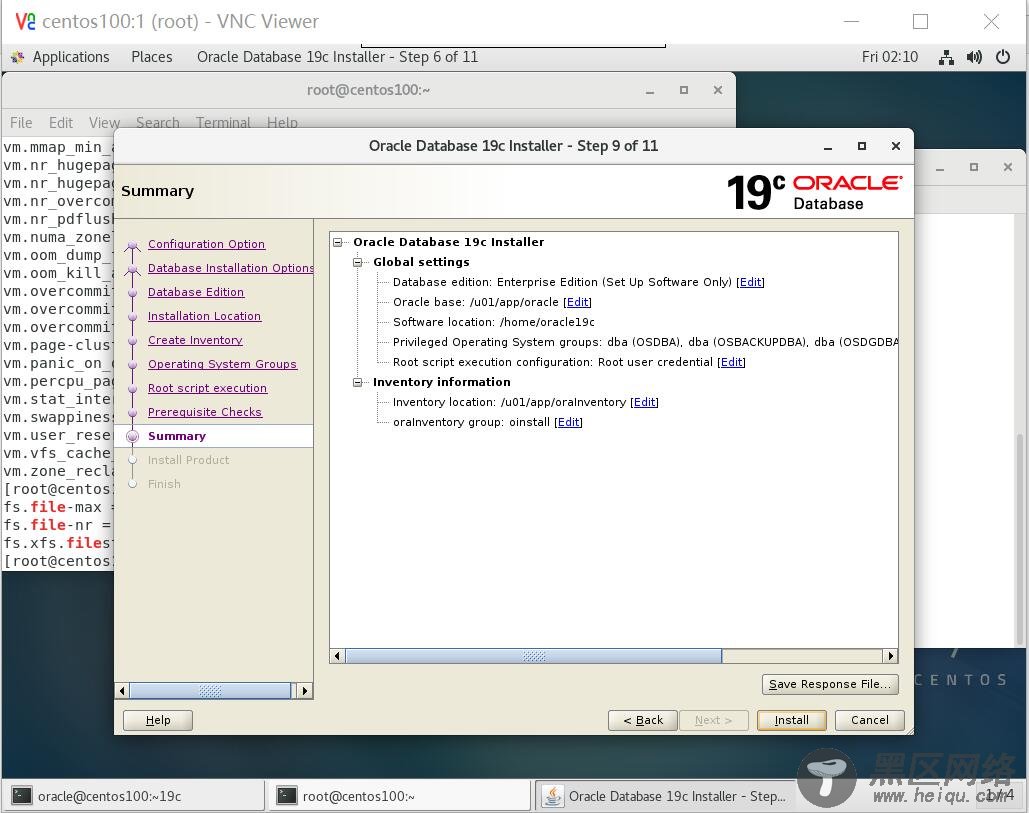Switch to oracle@centos100:~19c taskbar window
This screenshot has width=1029, height=813.
pyautogui.click(x=134, y=796)
